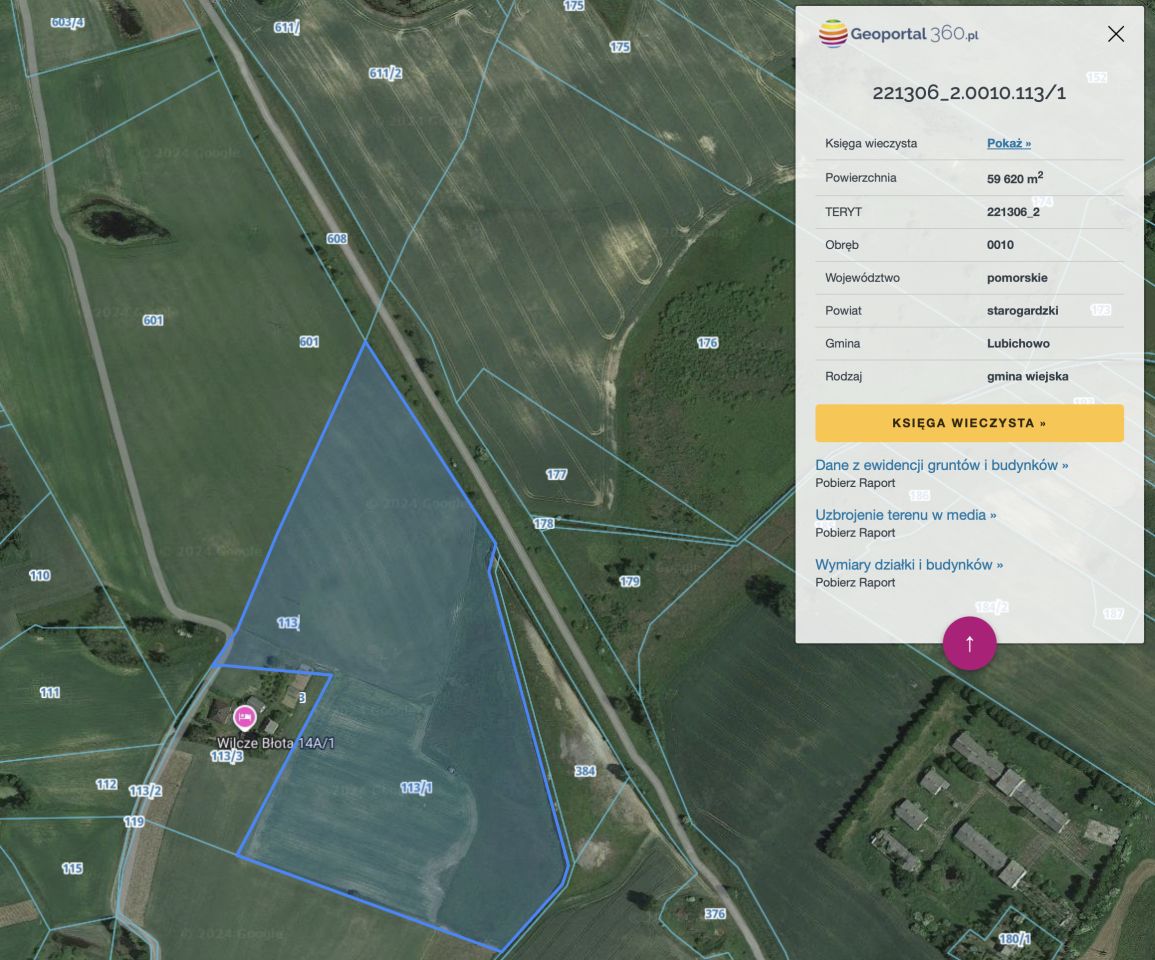
Task: Open the Pokaż » land register link
Action: click(1008, 143)
